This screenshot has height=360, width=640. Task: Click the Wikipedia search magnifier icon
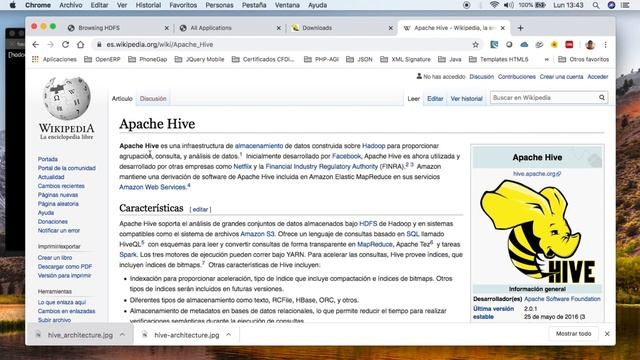[x=602, y=98]
